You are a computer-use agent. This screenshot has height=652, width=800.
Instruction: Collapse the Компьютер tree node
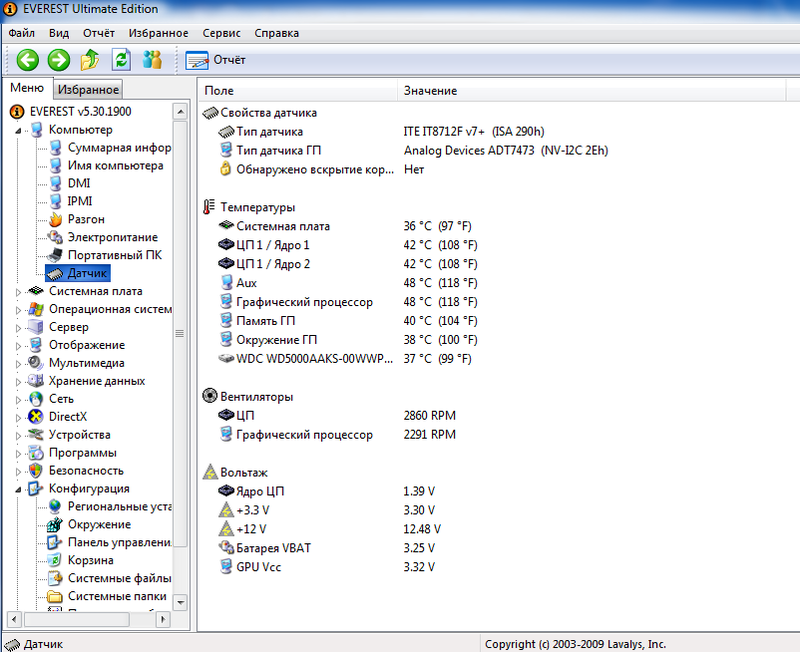(18, 131)
